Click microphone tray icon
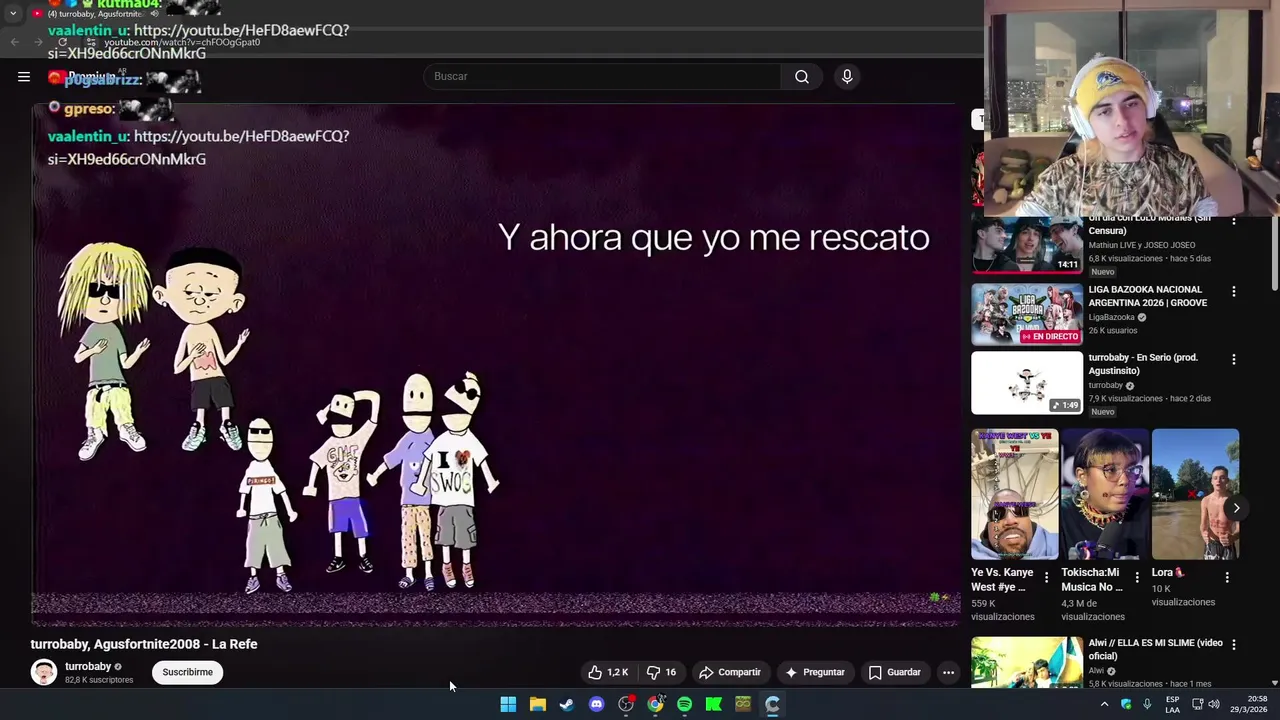The height and width of the screenshot is (720, 1280). tap(1147, 704)
